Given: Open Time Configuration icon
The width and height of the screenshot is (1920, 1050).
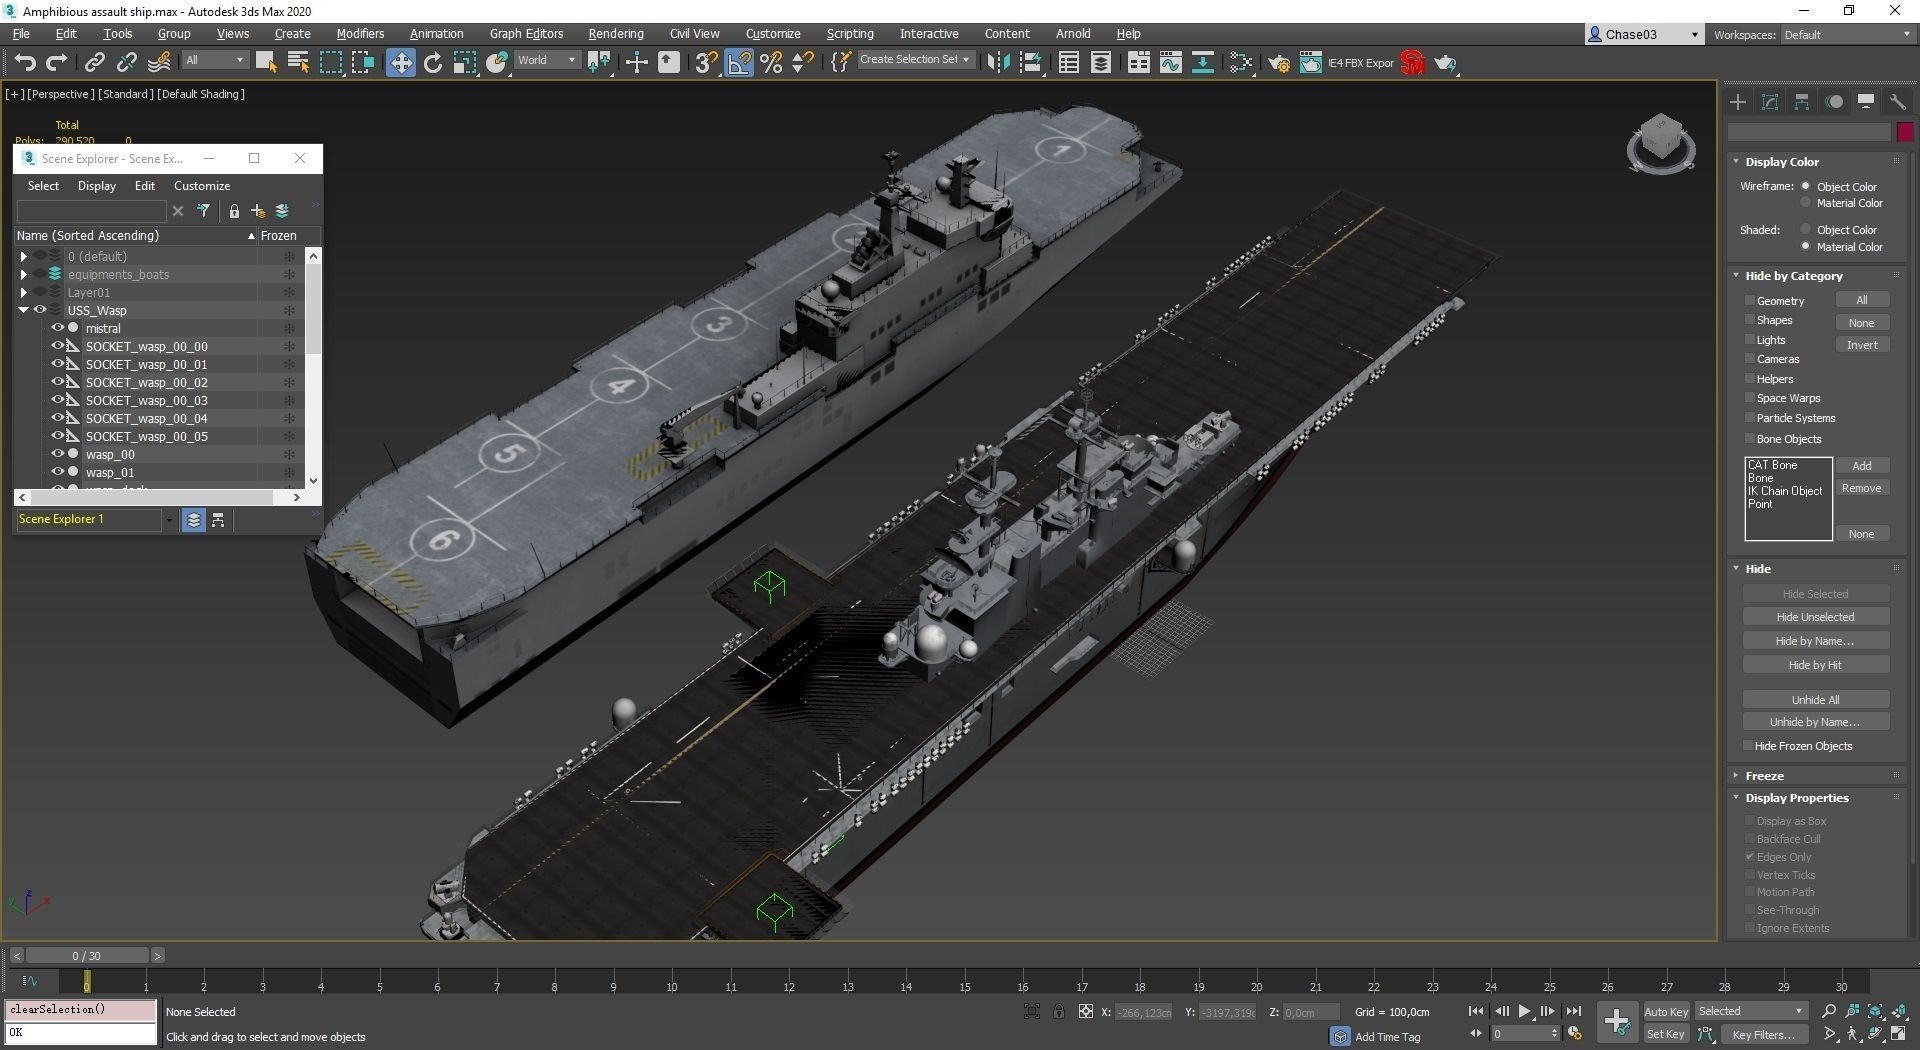Looking at the screenshot, I should coord(1573,1033).
